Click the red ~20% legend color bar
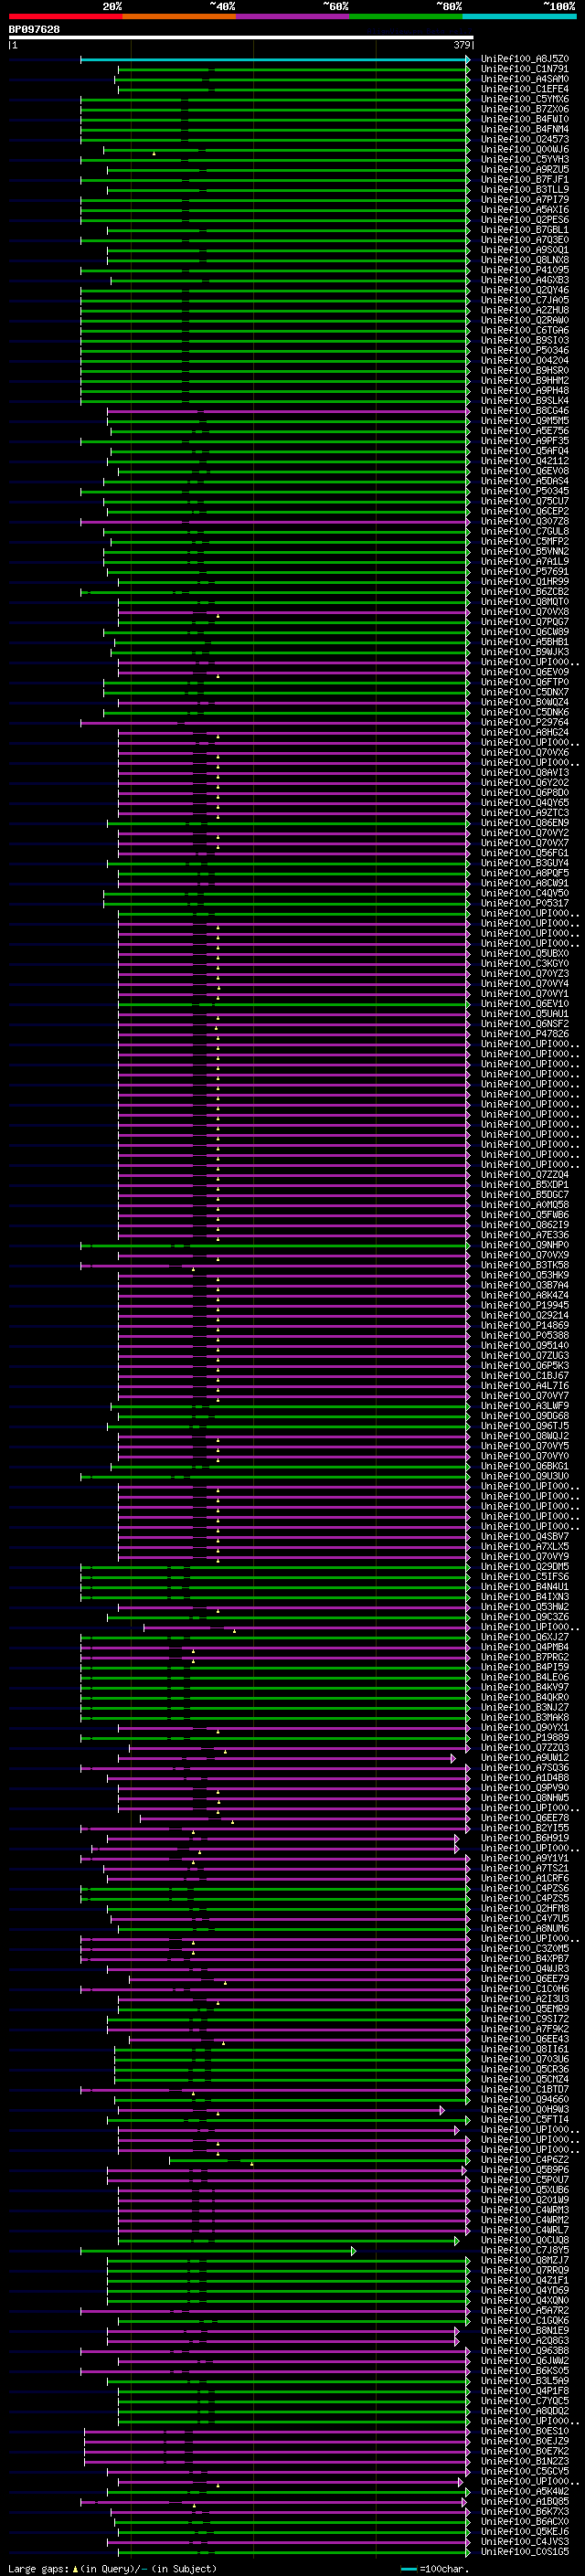Image resolution: width=585 pixels, height=2576 pixels. click(65, 16)
